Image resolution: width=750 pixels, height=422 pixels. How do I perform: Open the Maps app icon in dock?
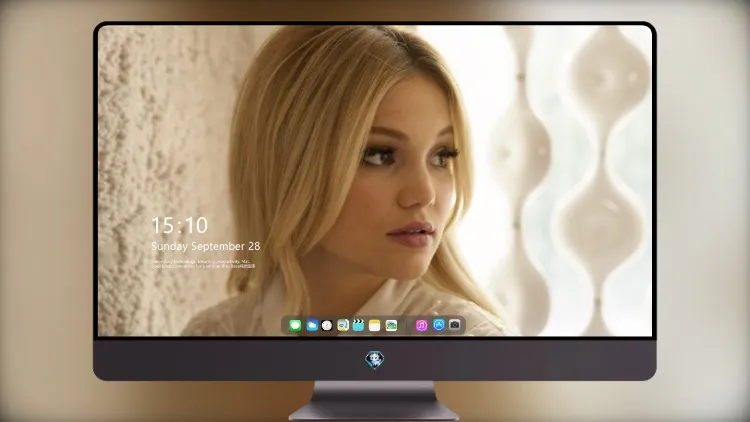coord(343,325)
